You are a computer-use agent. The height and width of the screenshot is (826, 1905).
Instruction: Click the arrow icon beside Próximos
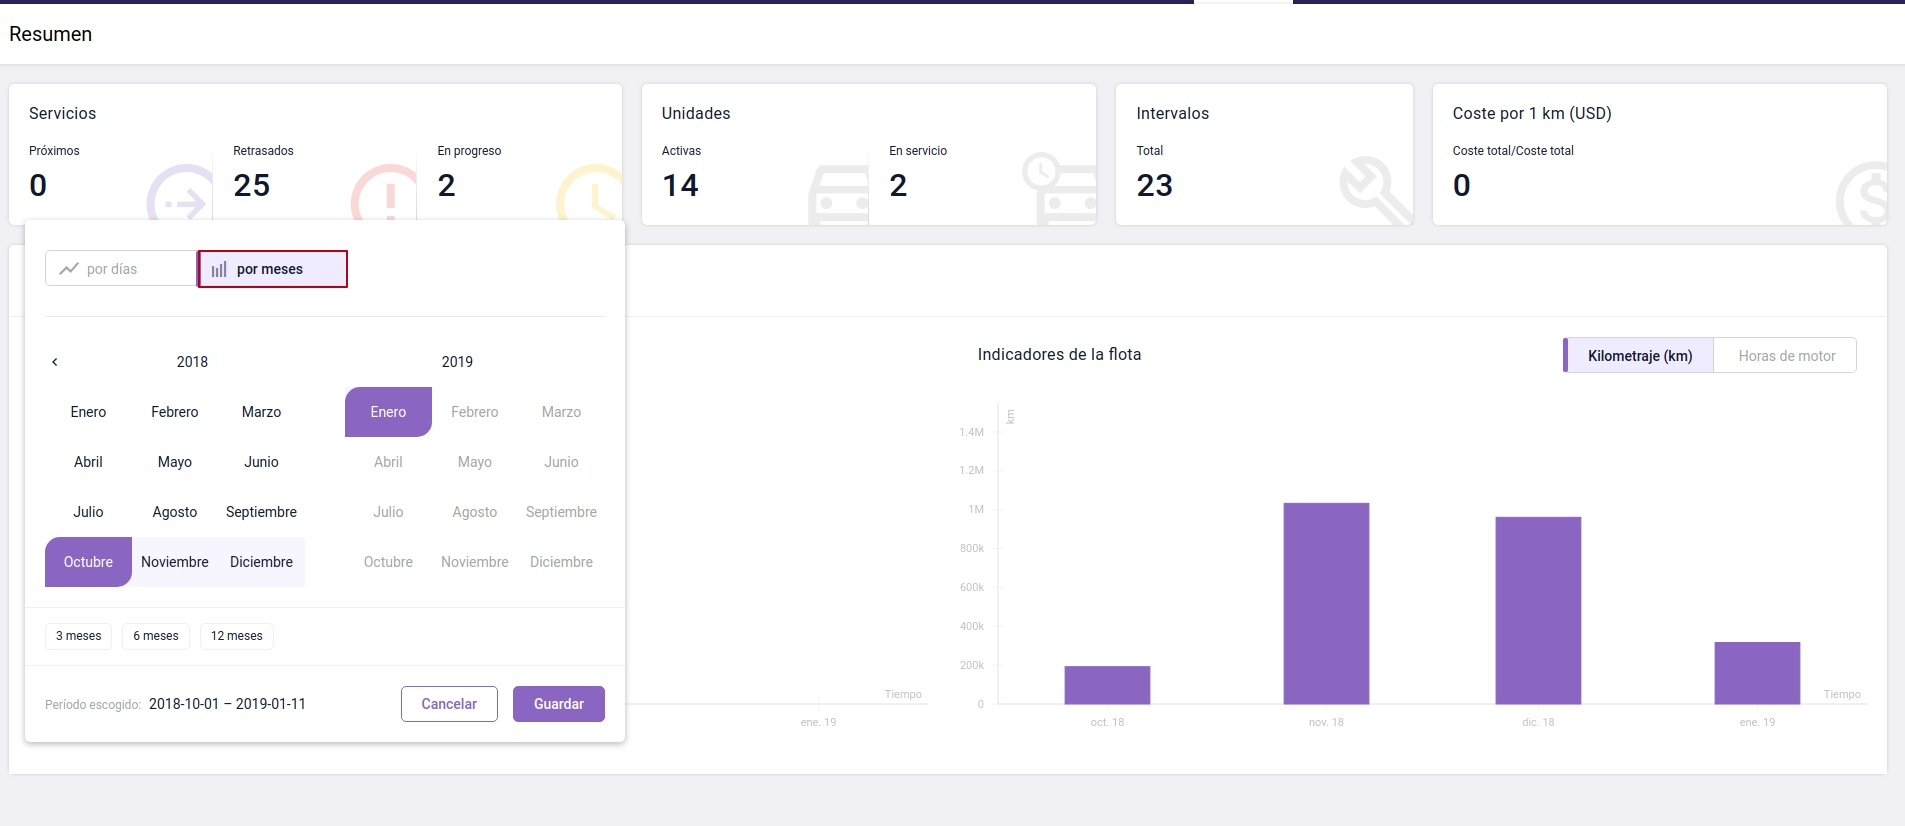point(181,196)
